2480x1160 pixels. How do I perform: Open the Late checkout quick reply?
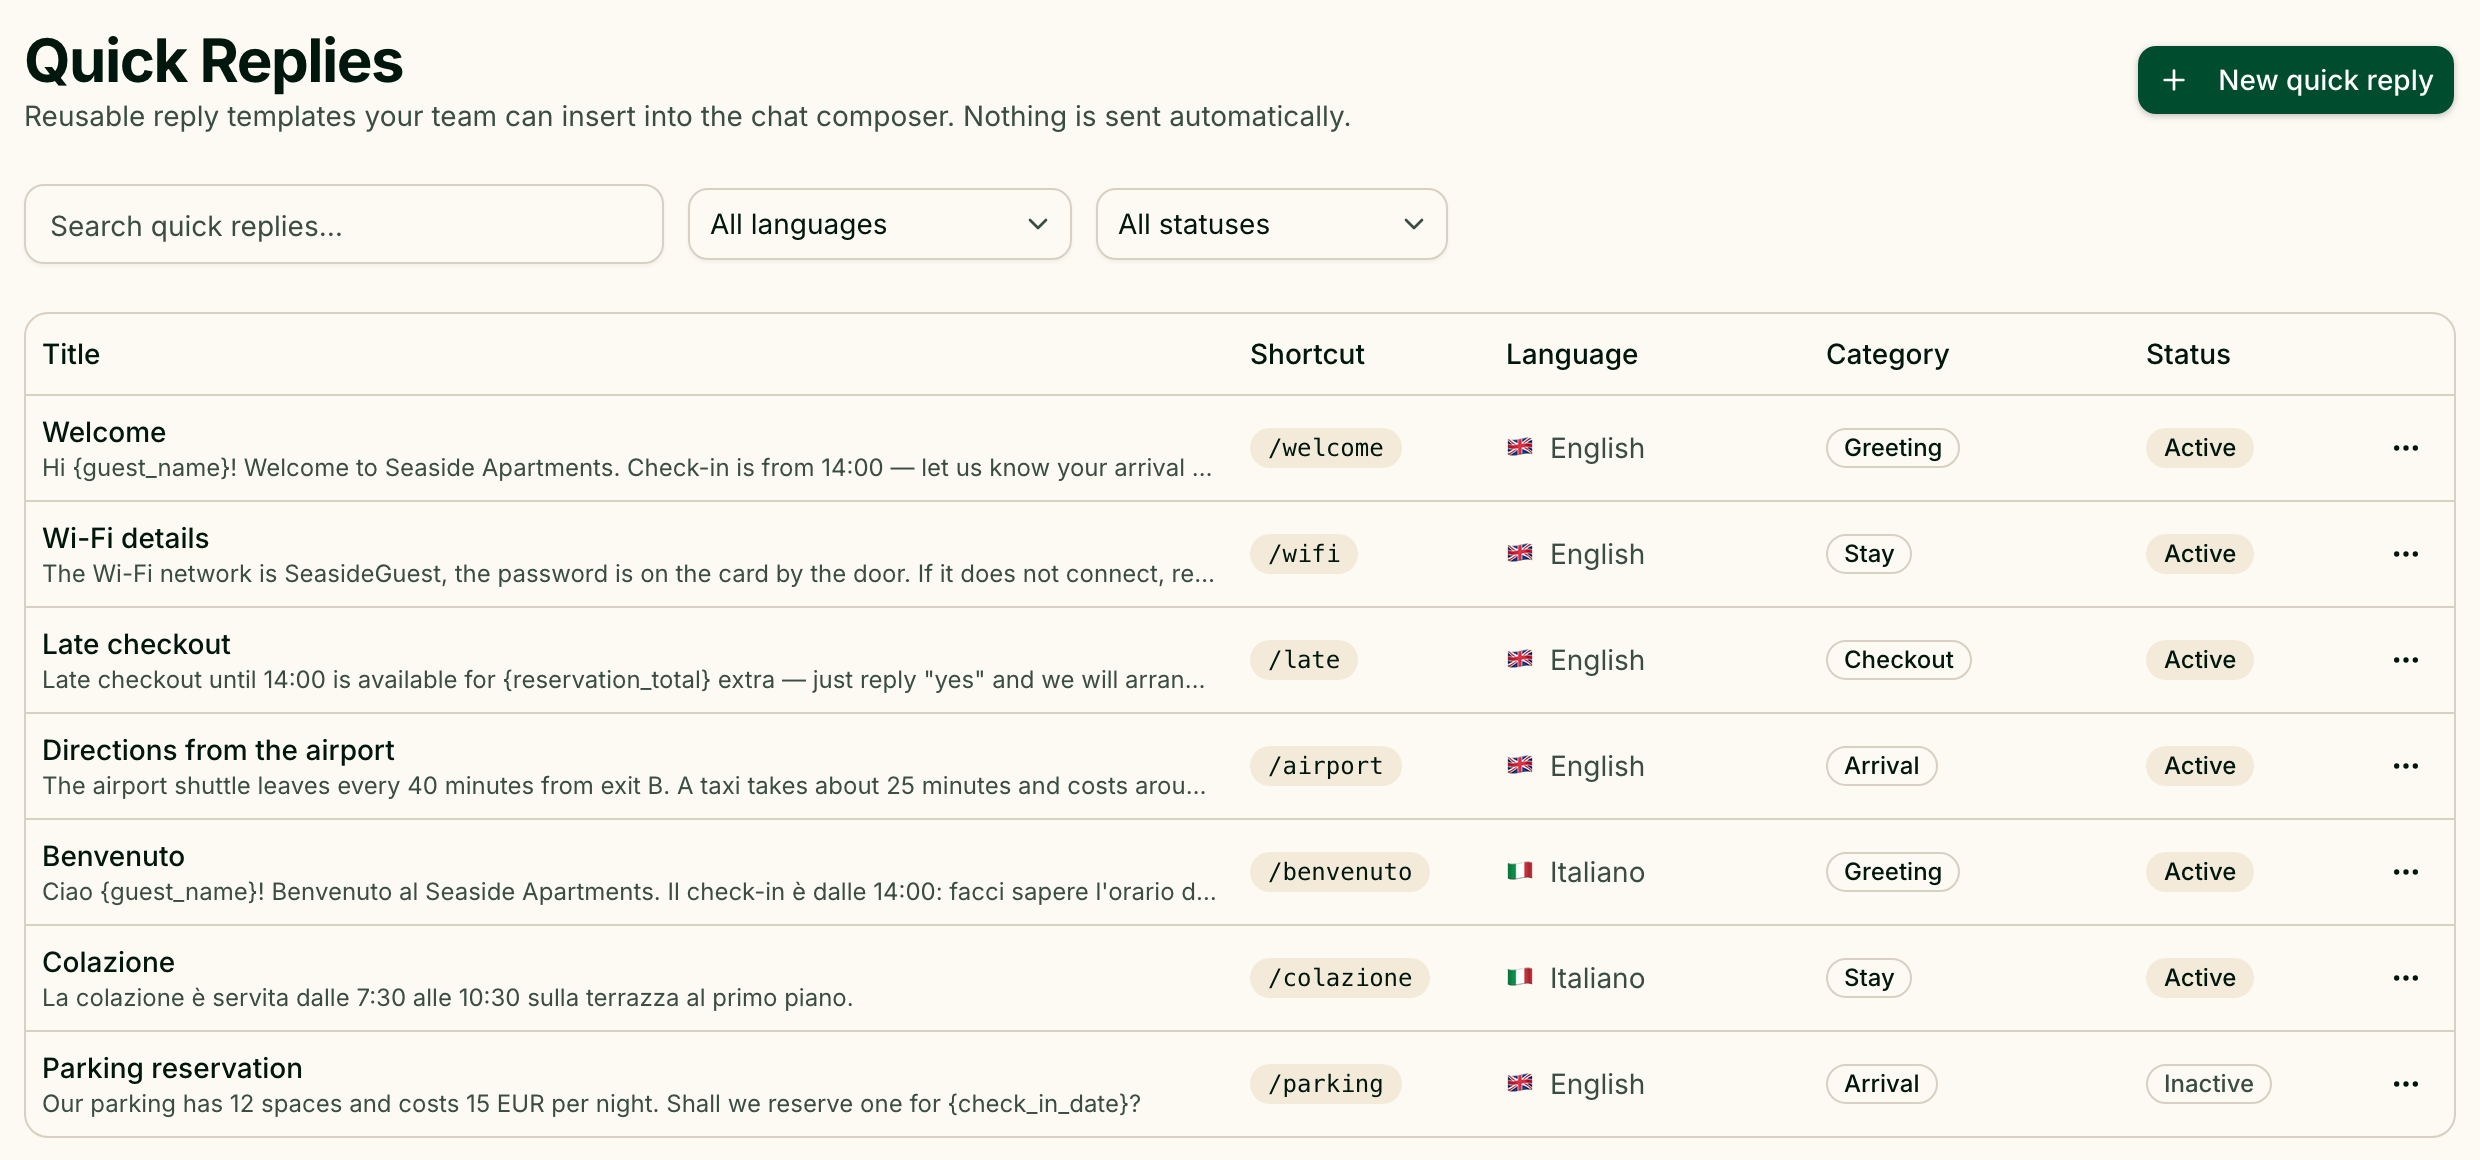(x=136, y=644)
